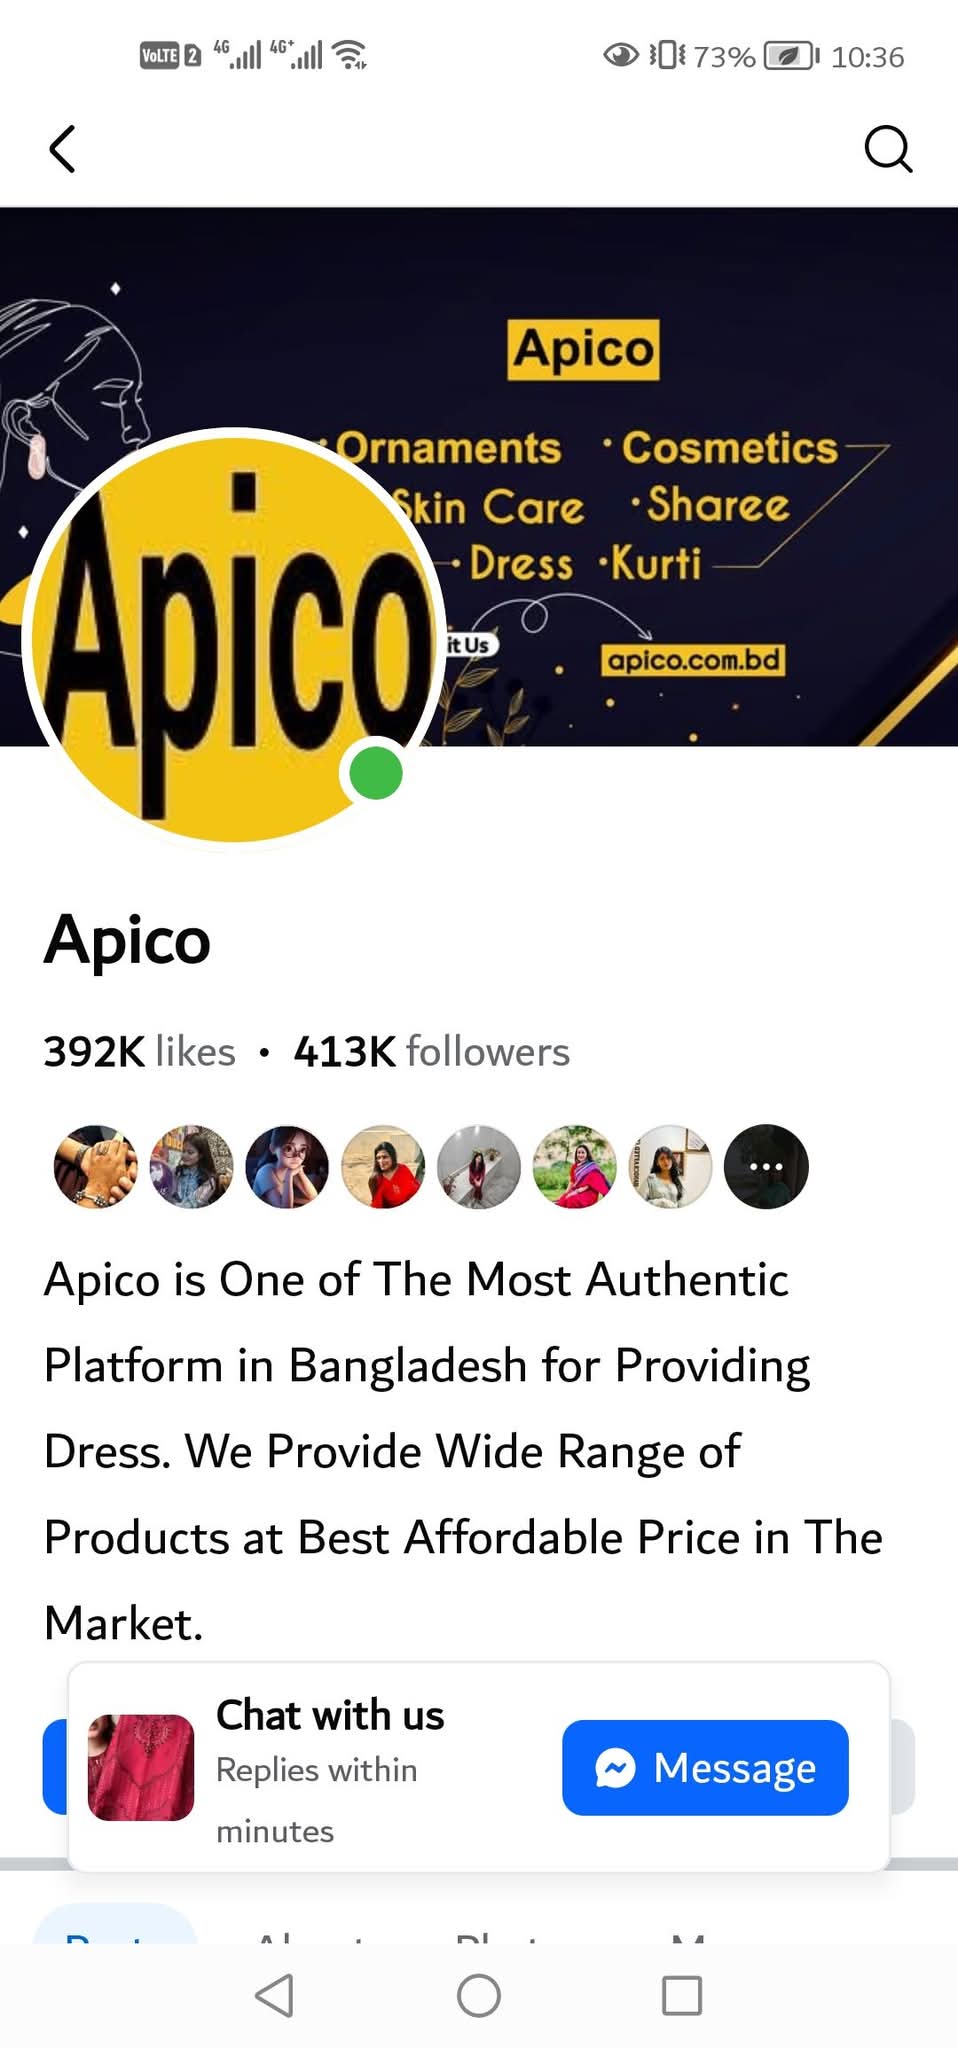
Task: Tap the green online status dot
Action: [376, 773]
